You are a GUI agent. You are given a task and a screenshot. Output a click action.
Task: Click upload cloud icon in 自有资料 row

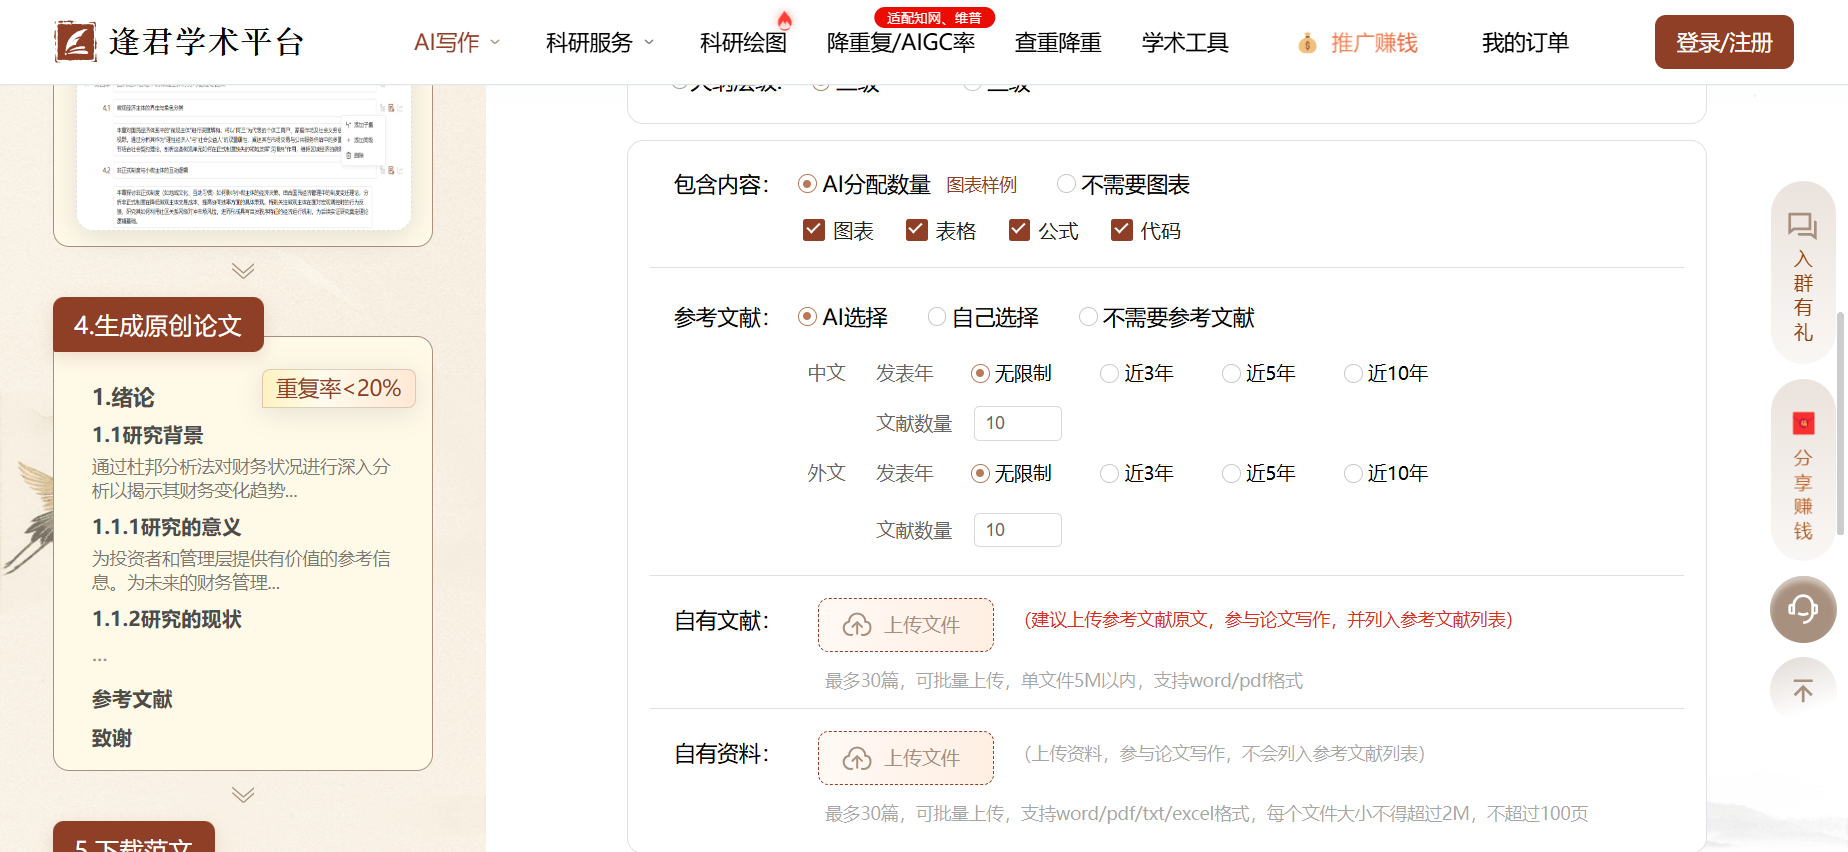point(857,758)
